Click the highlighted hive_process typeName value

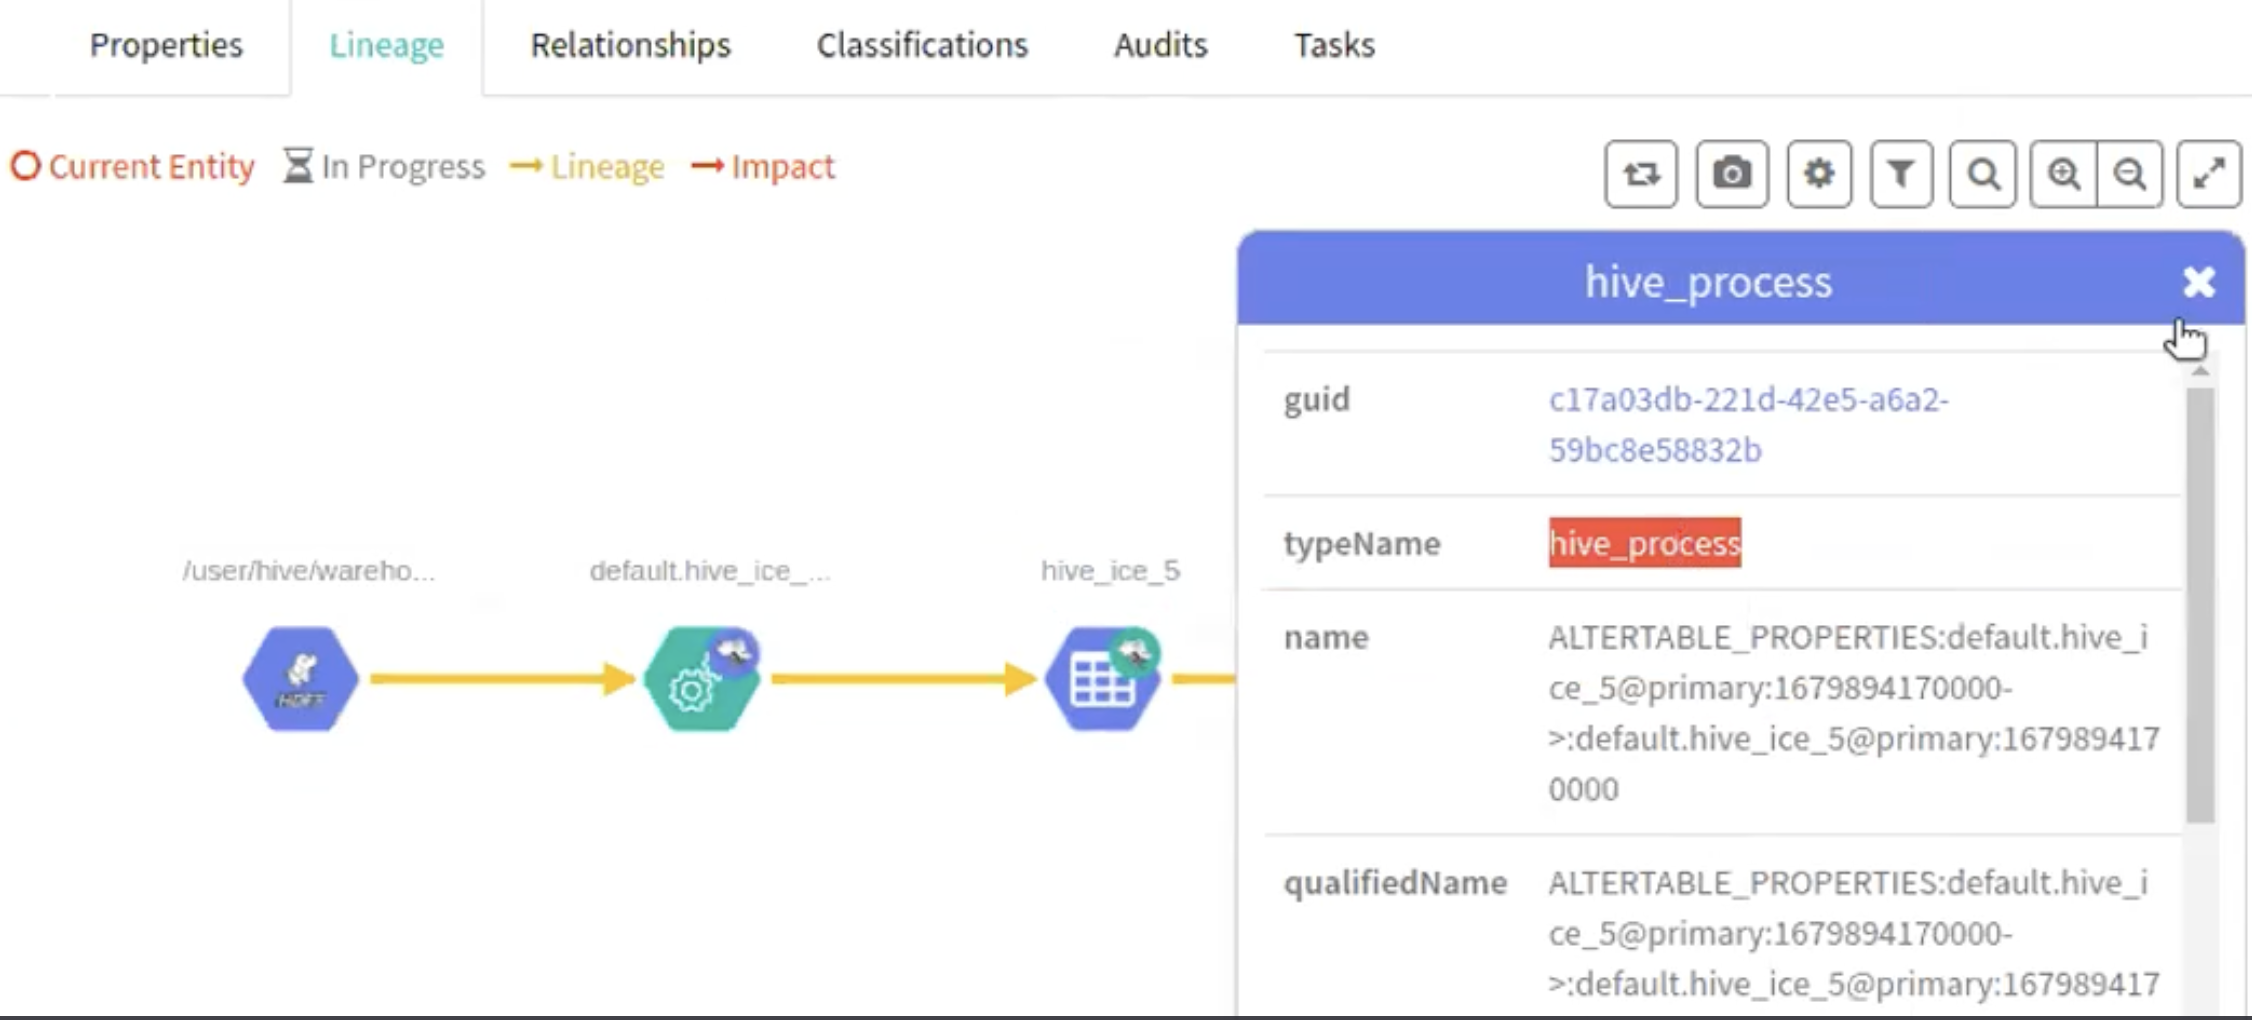tap(1644, 543)
